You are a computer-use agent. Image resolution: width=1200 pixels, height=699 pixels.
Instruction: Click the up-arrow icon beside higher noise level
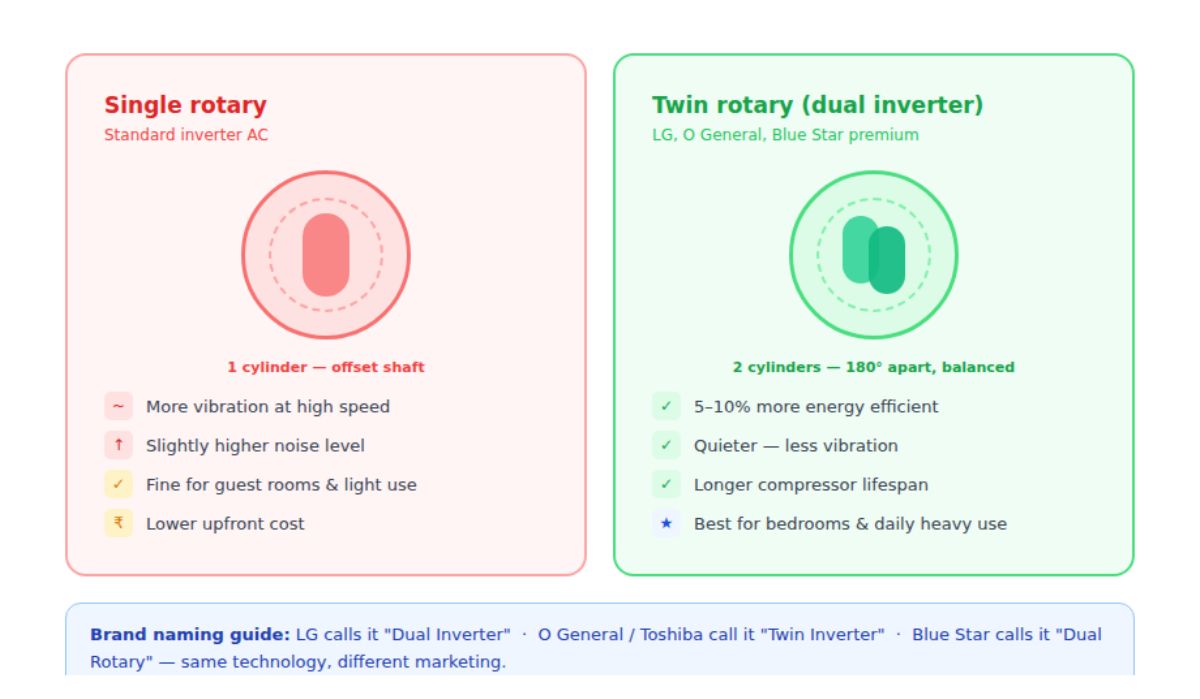pyautogui.click(x=119, y=445)
